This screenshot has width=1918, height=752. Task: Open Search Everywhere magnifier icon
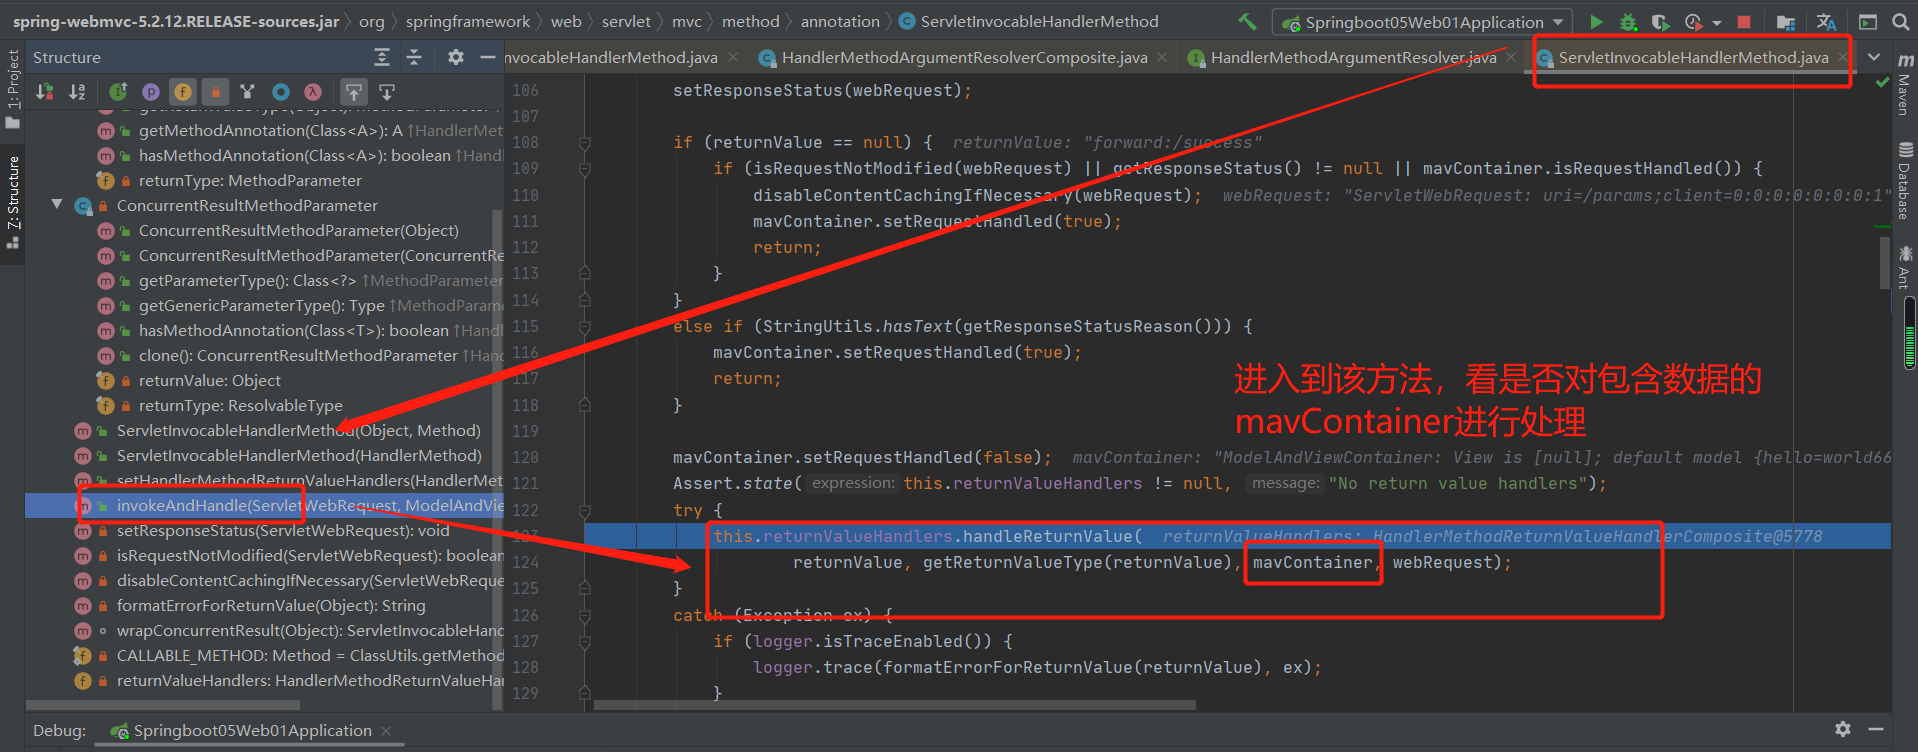[x=1900, y=21]
